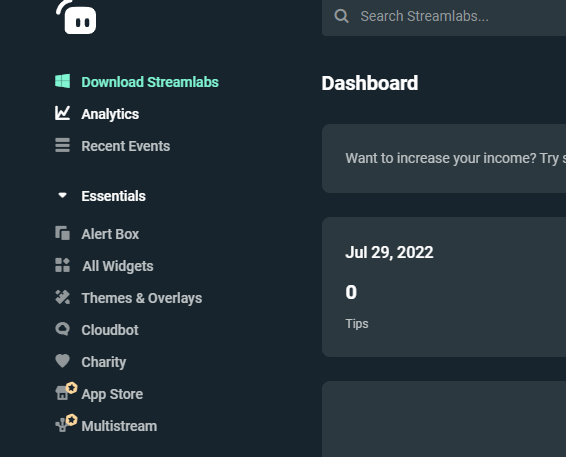Click the Jul 29, 2022 date
Screen dimensions: 566x457
[389, 252]
